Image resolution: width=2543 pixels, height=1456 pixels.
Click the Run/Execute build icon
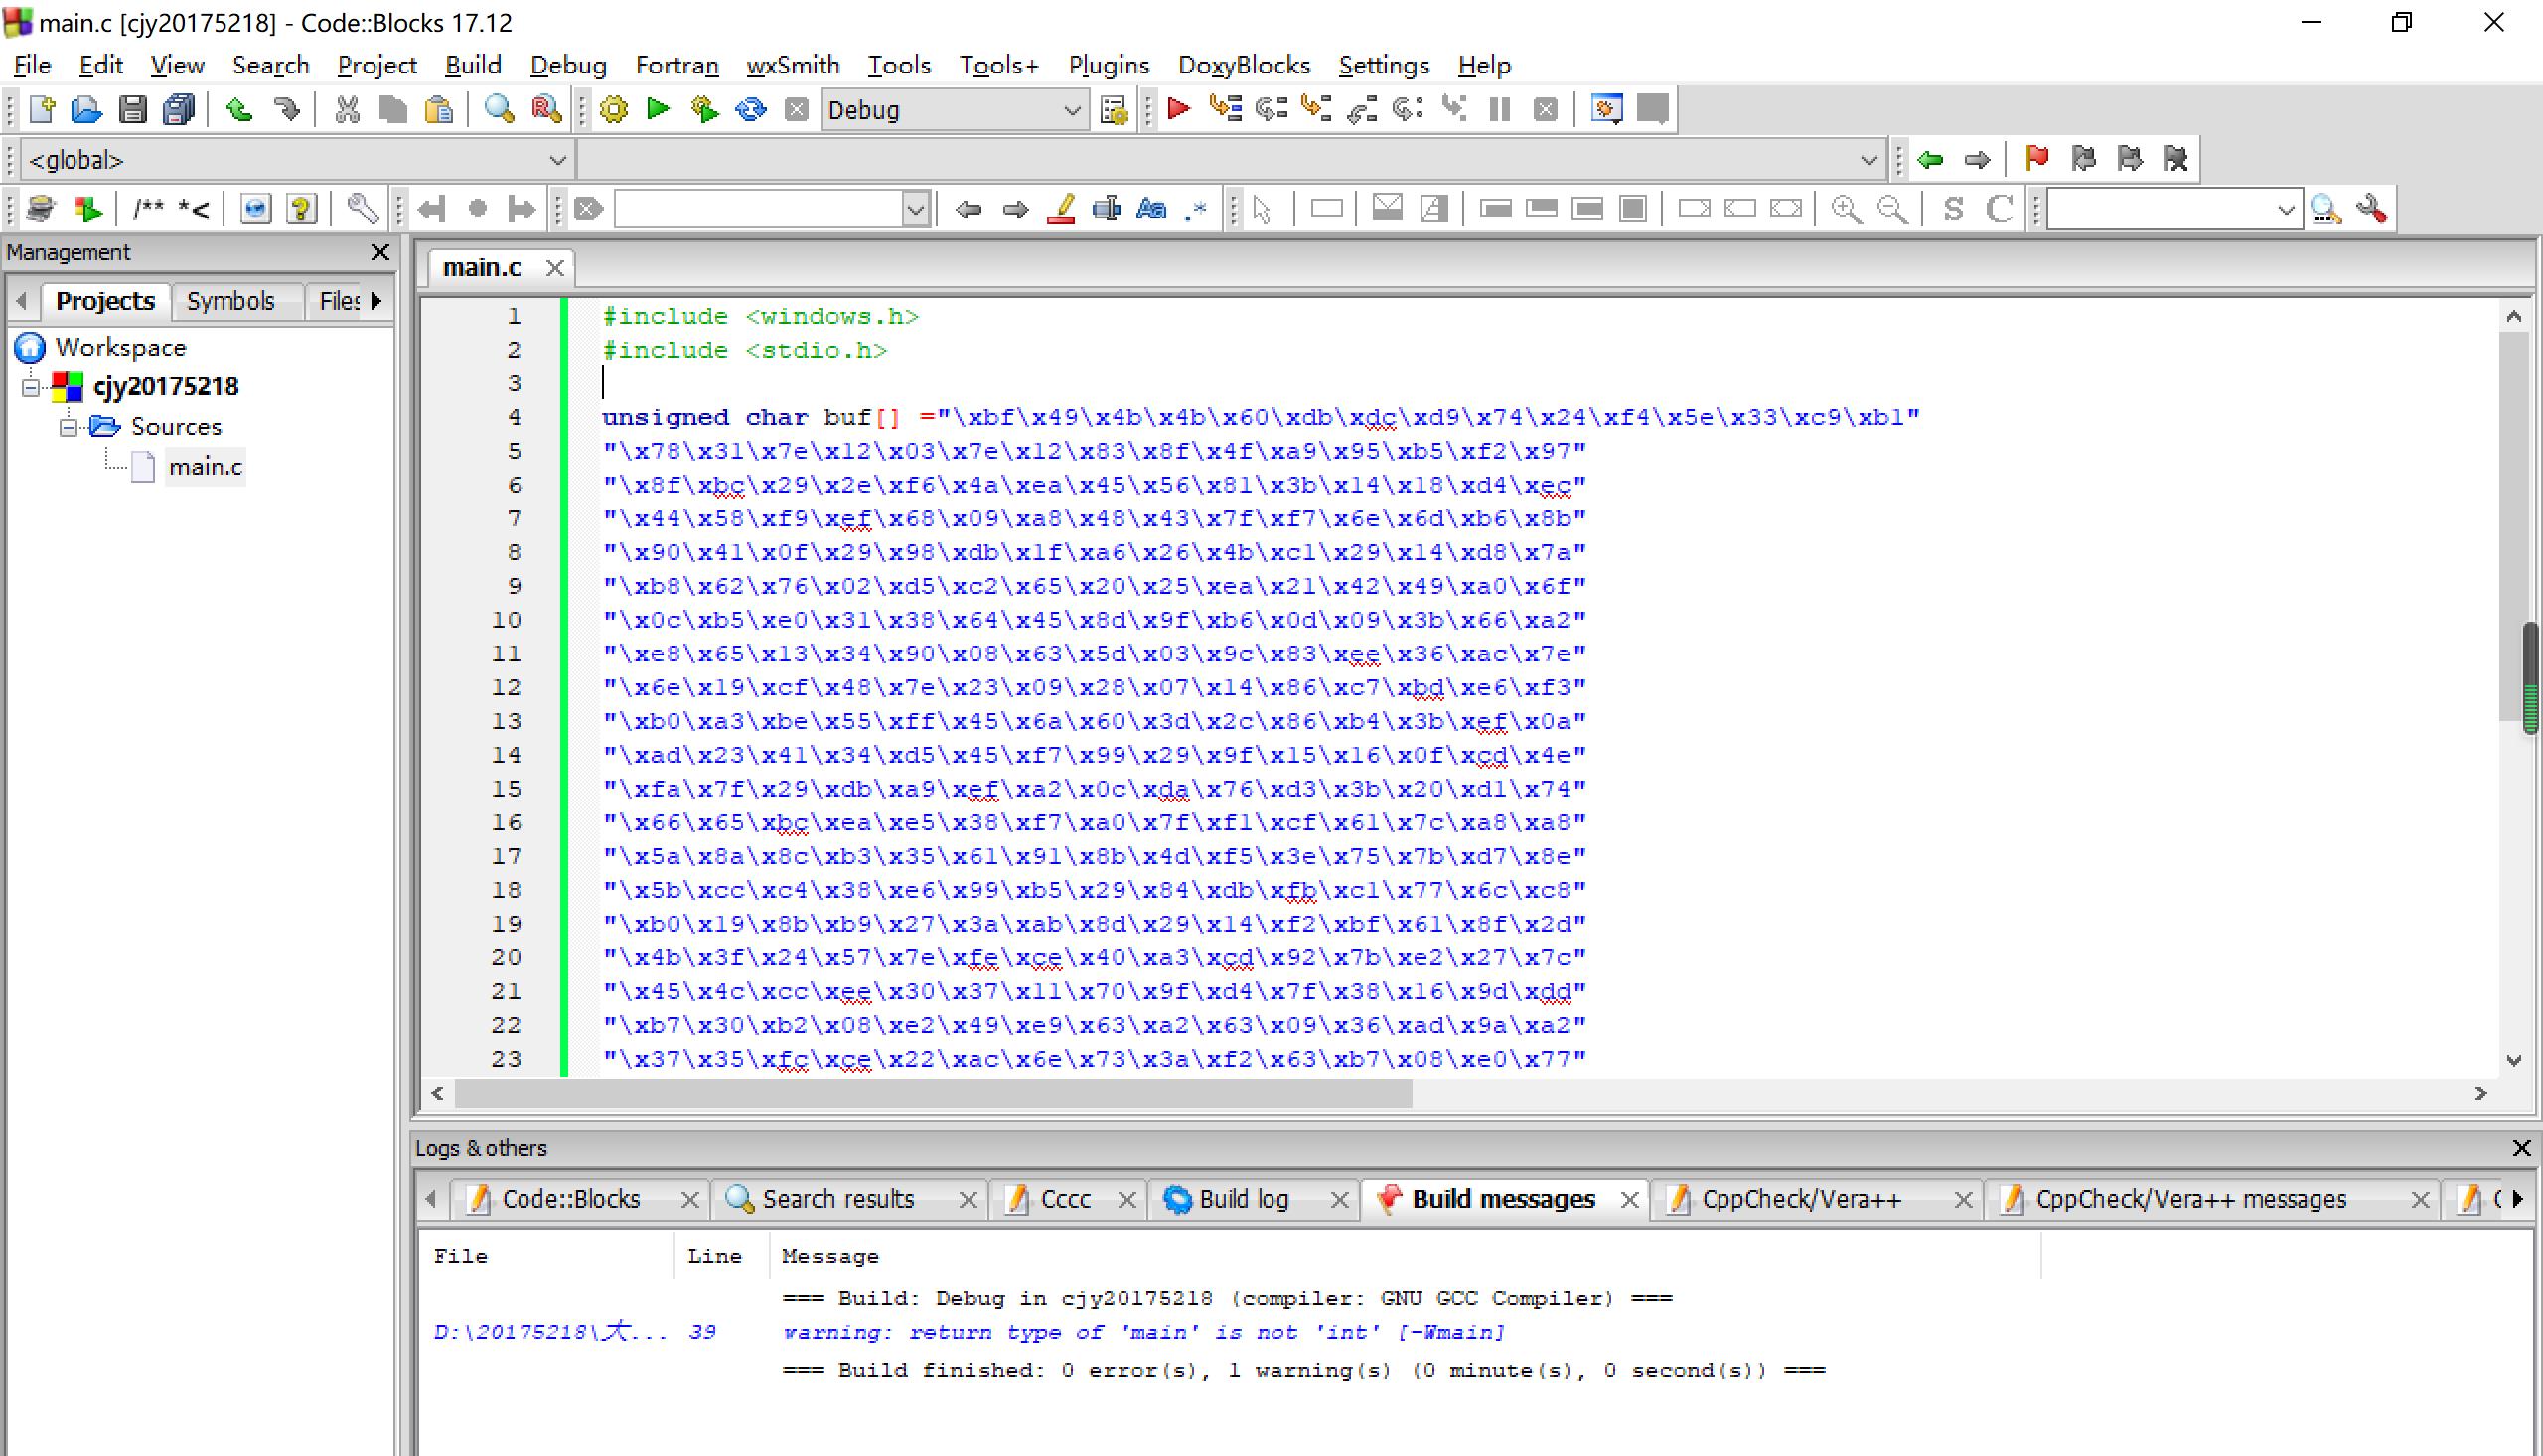pos(661,110)
